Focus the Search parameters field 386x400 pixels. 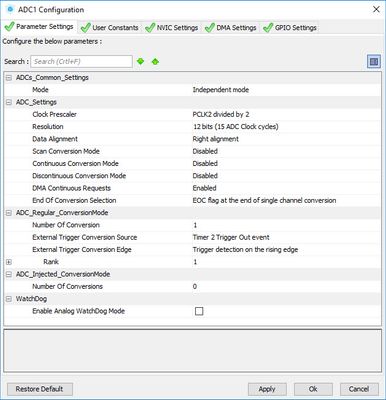click(81, 62)
